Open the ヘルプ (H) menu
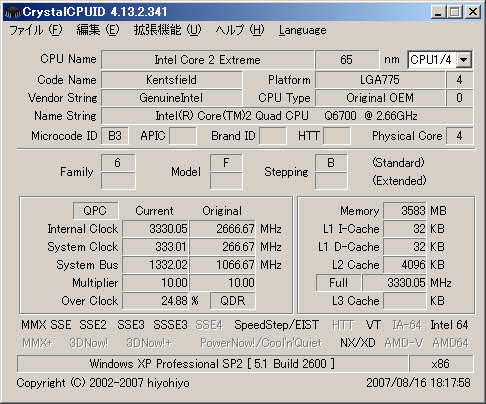 pos(240,30)
